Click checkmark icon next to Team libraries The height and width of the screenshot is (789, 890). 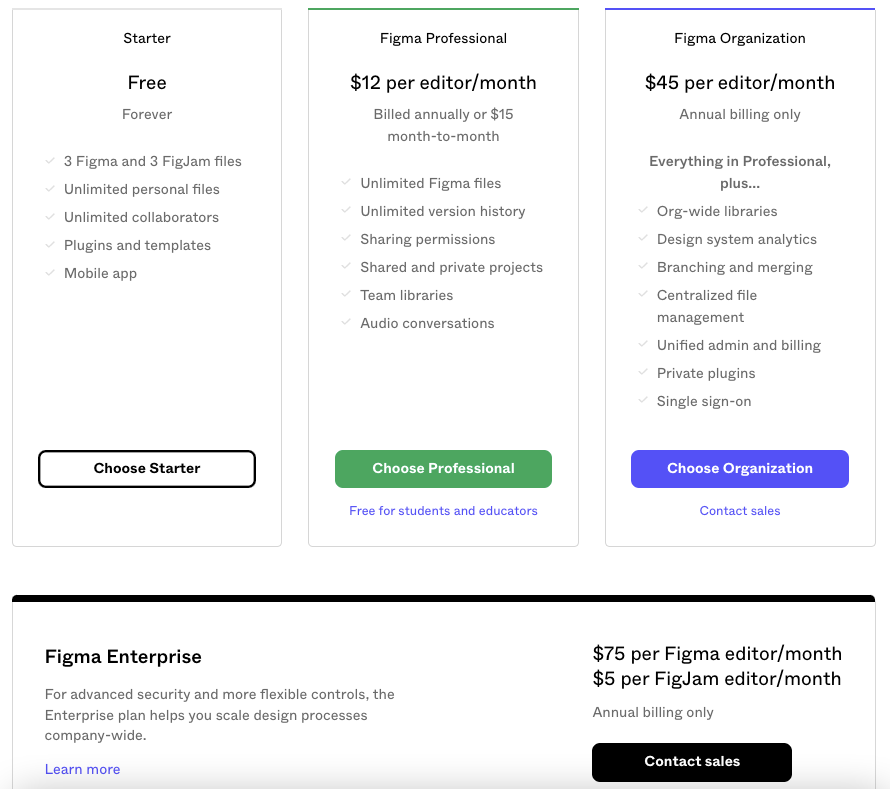click(x=346, y=294)
